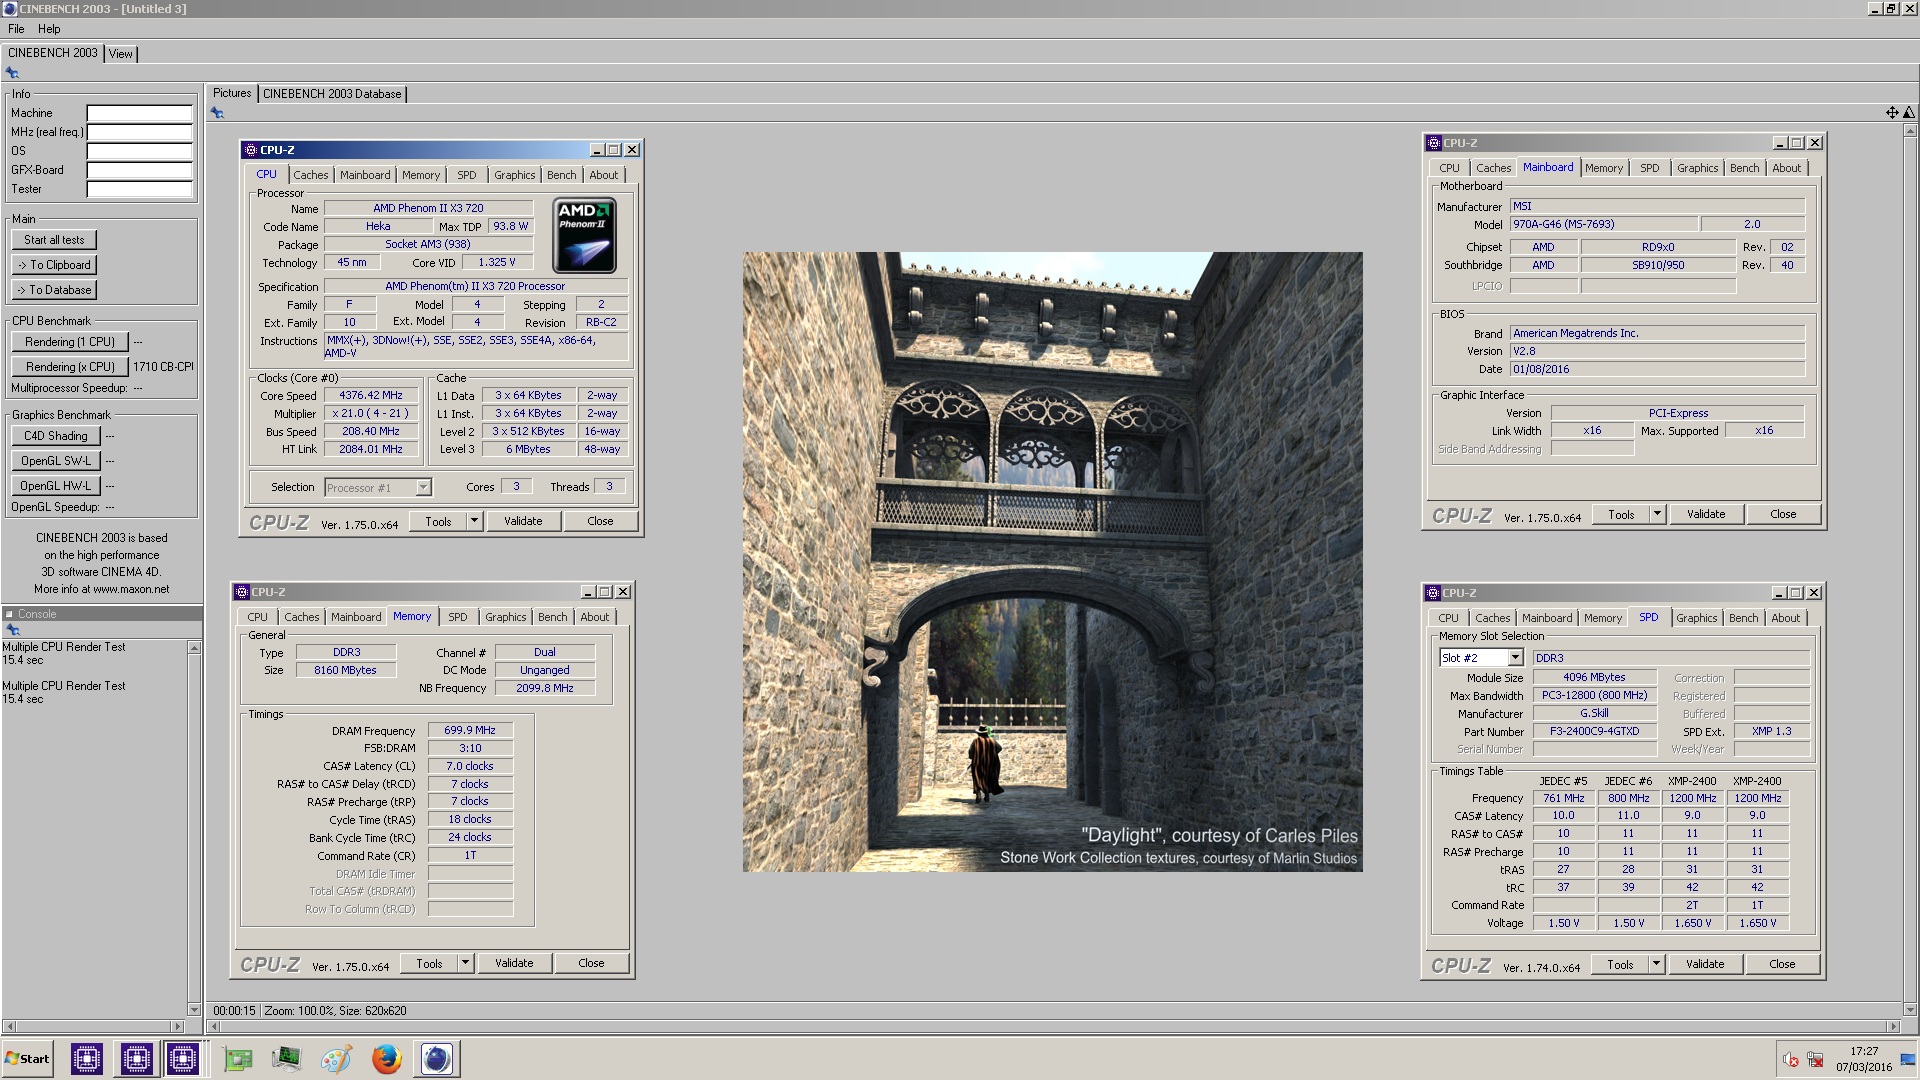Click the pin icon in the Console panel
Viewport: 1920px width, 1080px height.
tap(12, 630)
